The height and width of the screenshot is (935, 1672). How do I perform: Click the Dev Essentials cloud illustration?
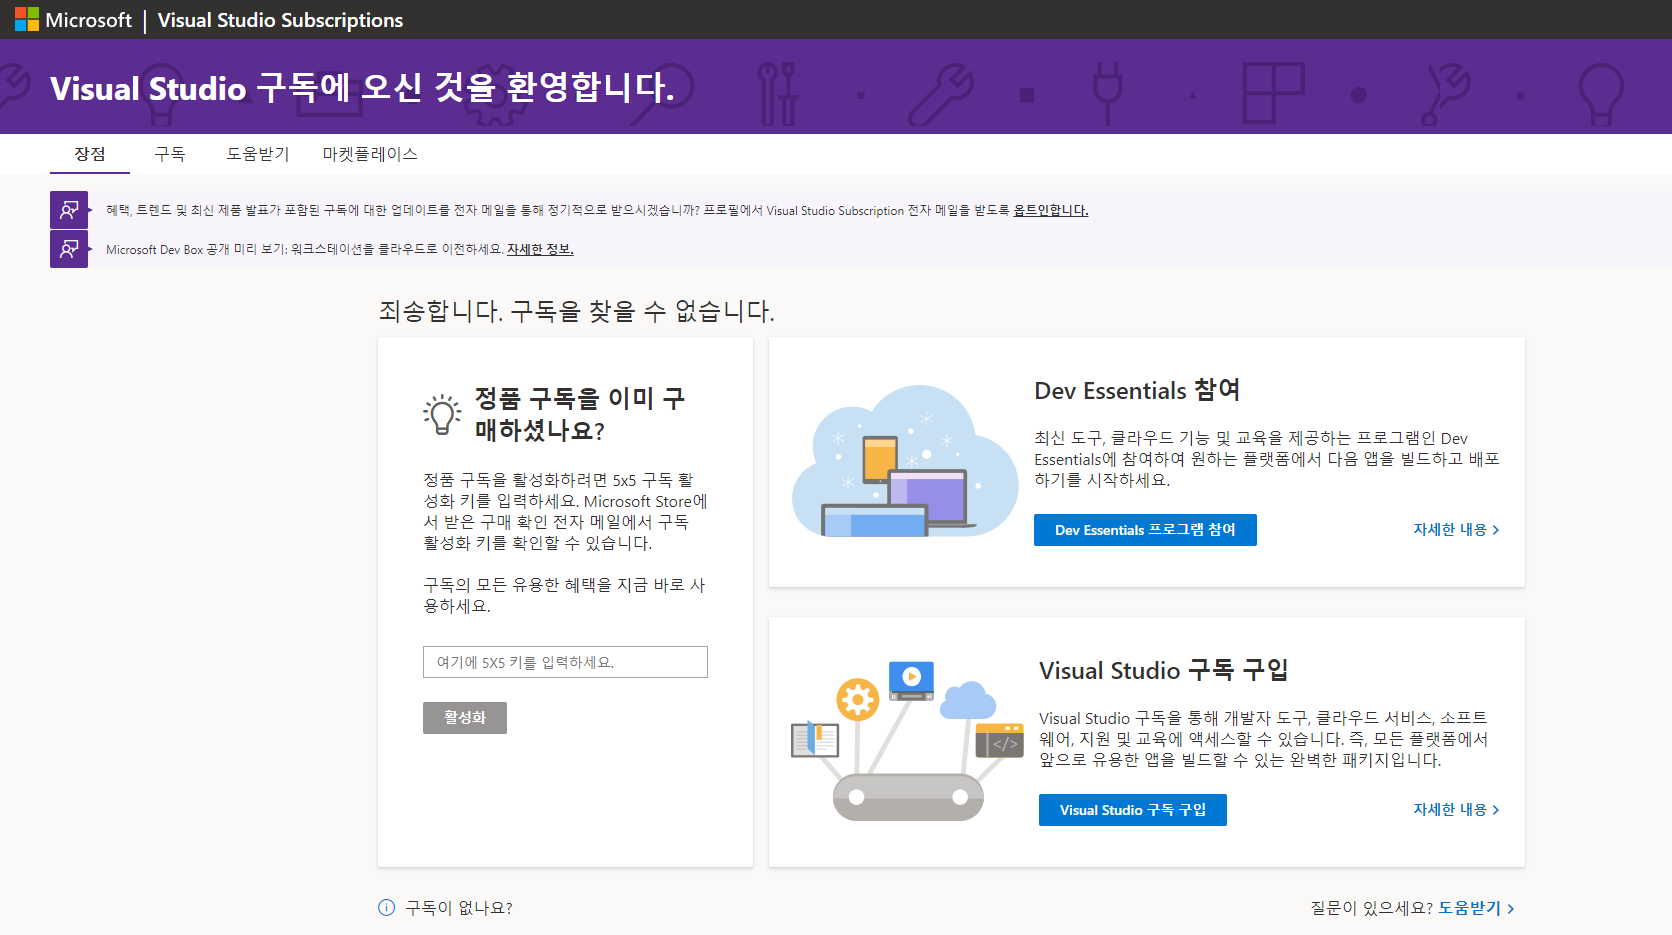(904, 462)
